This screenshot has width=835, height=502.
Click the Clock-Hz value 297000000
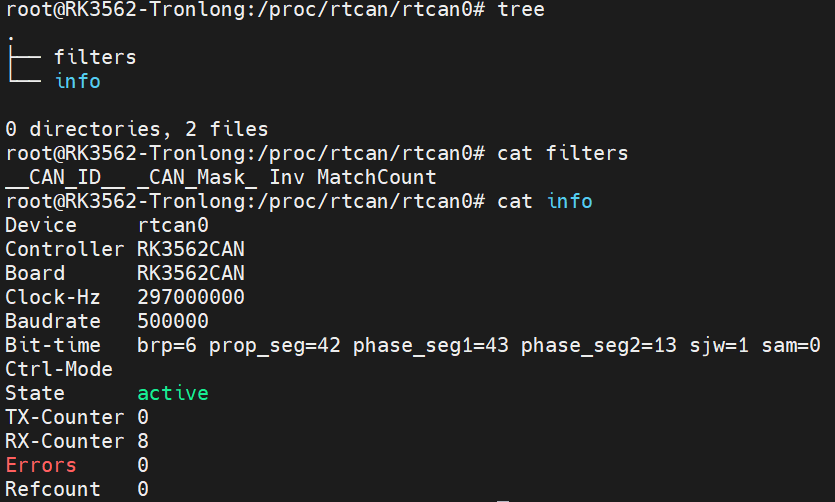pyautogui.click(x=191, y=297)
